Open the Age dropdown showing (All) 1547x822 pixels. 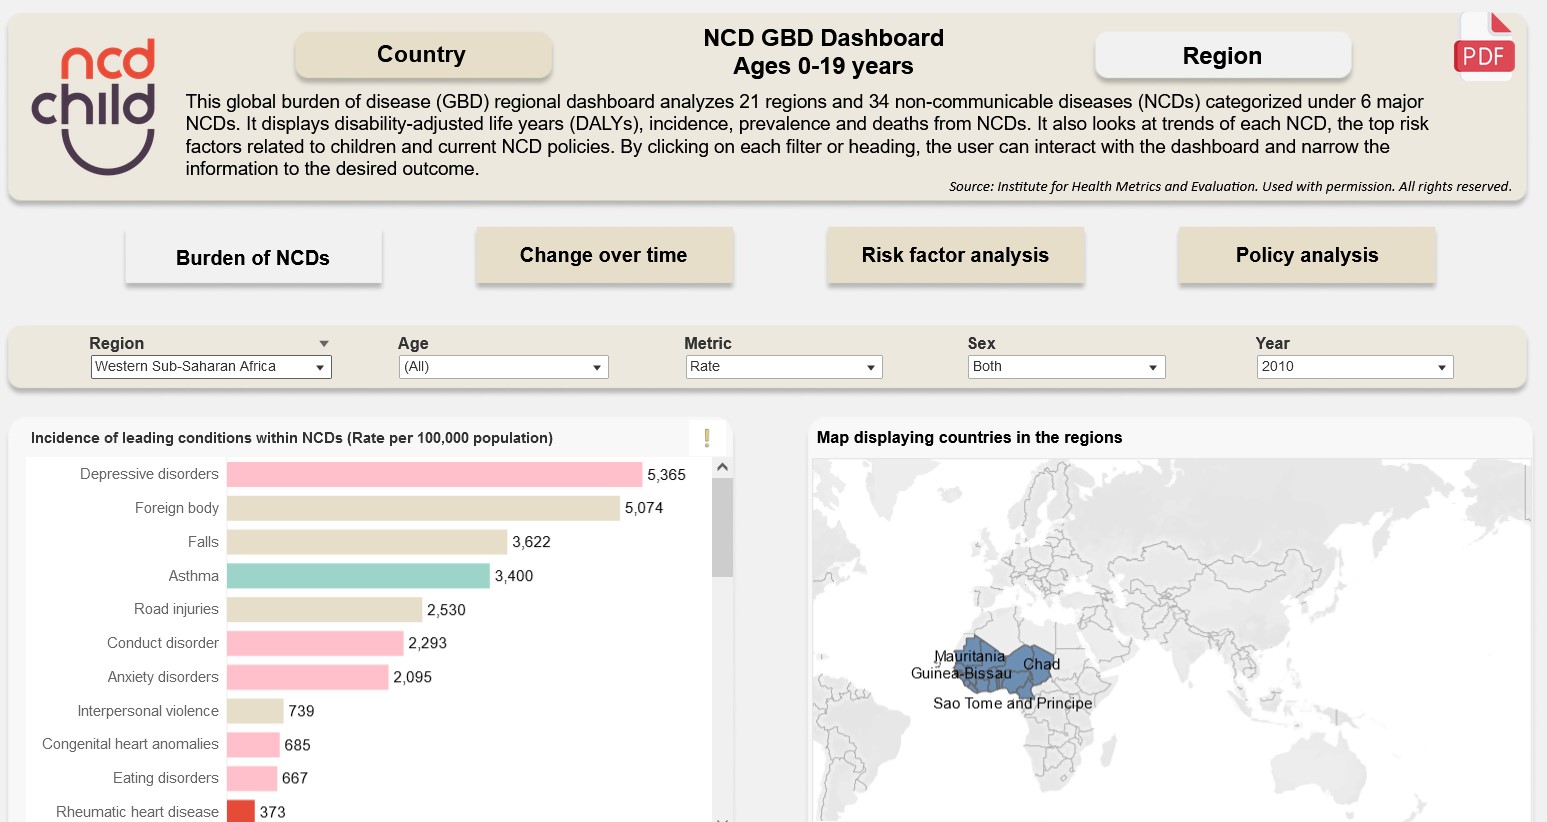(502, 367)
